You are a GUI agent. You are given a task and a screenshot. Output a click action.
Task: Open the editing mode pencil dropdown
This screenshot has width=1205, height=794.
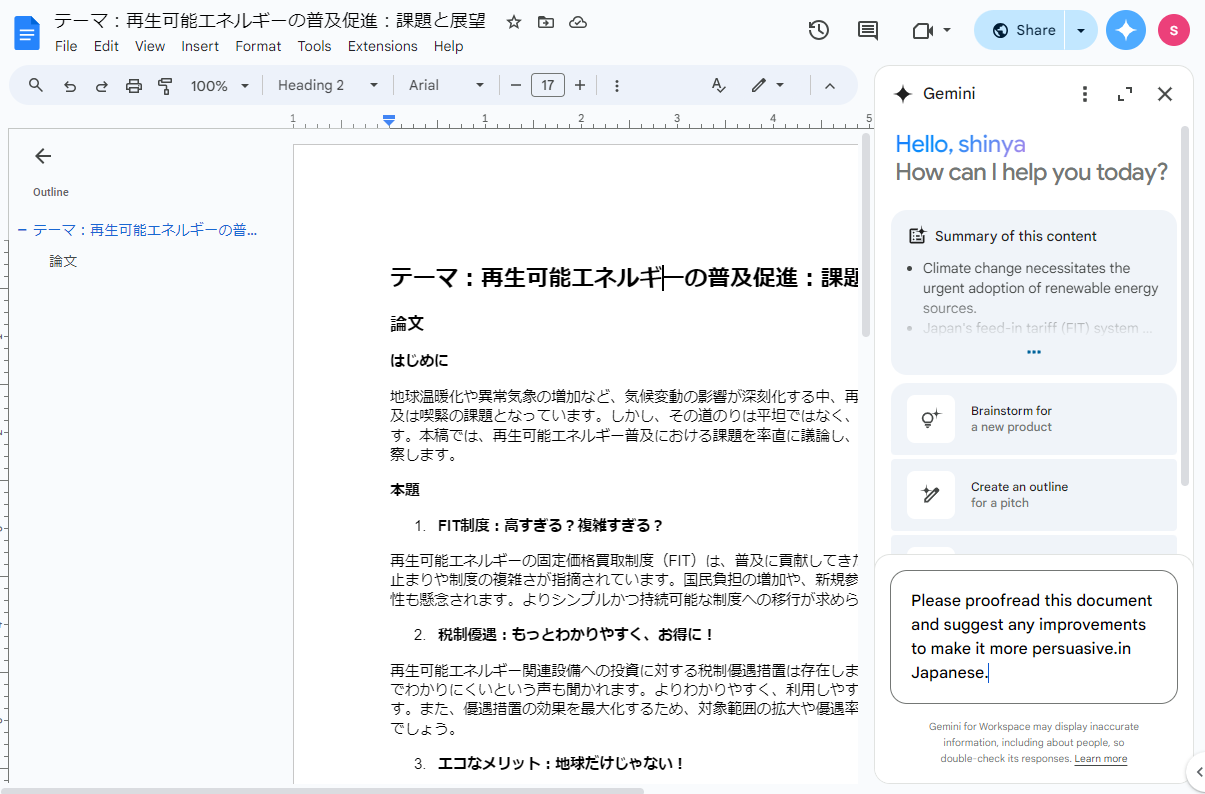768,85
